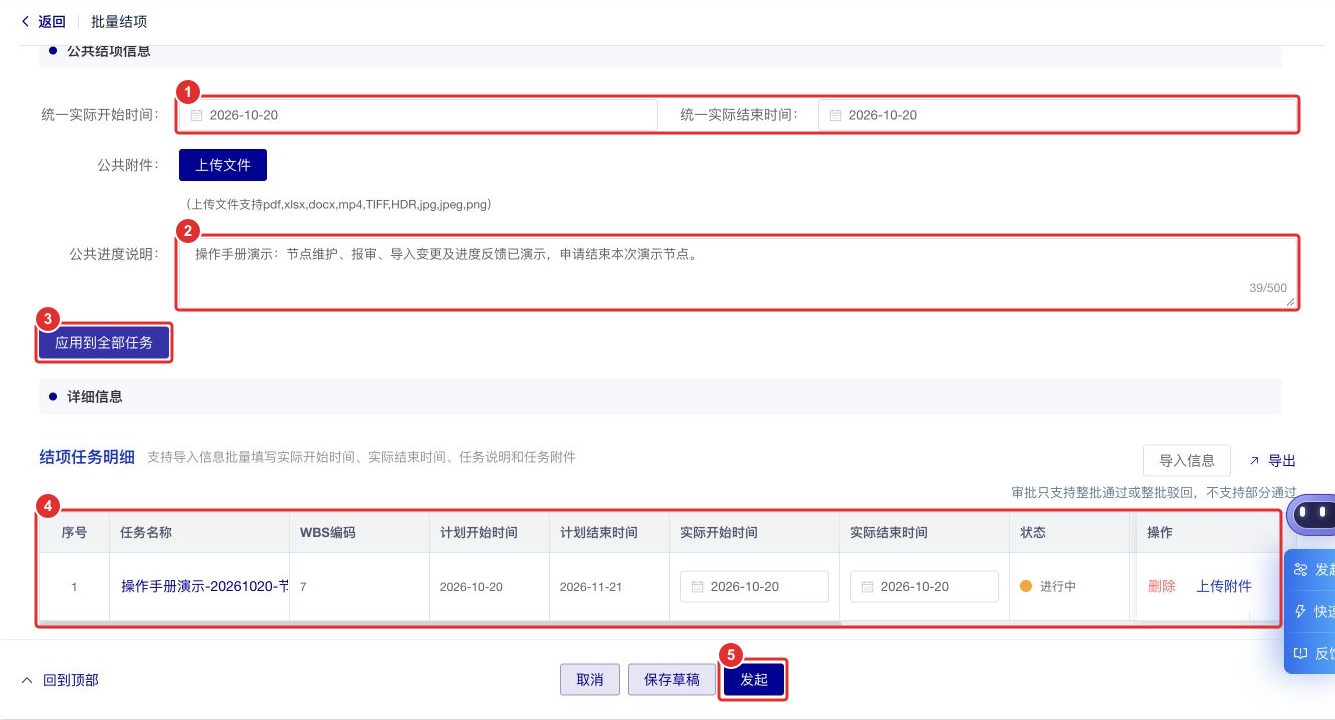
Task: Open the task link 操作手册演示-20261020
Action: tap(204, 586)
